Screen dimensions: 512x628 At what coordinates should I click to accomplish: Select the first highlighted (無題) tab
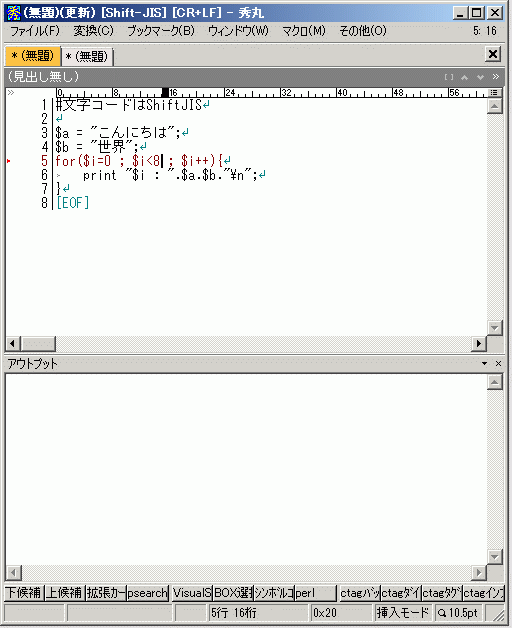pyautogui.click(x=32, y=56)
